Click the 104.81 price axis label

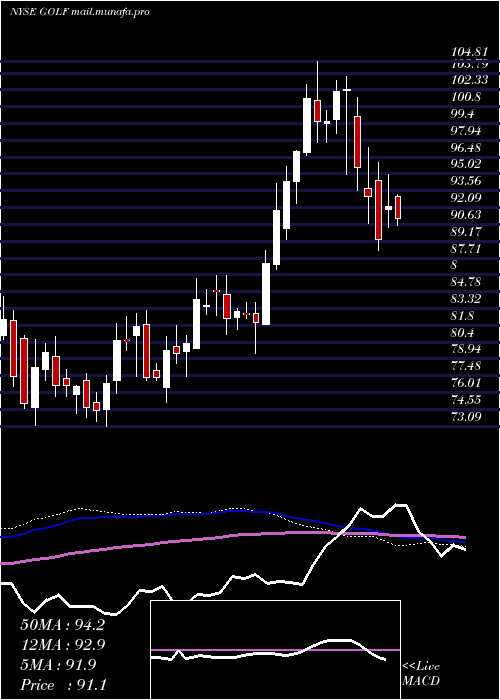point(469,53)
